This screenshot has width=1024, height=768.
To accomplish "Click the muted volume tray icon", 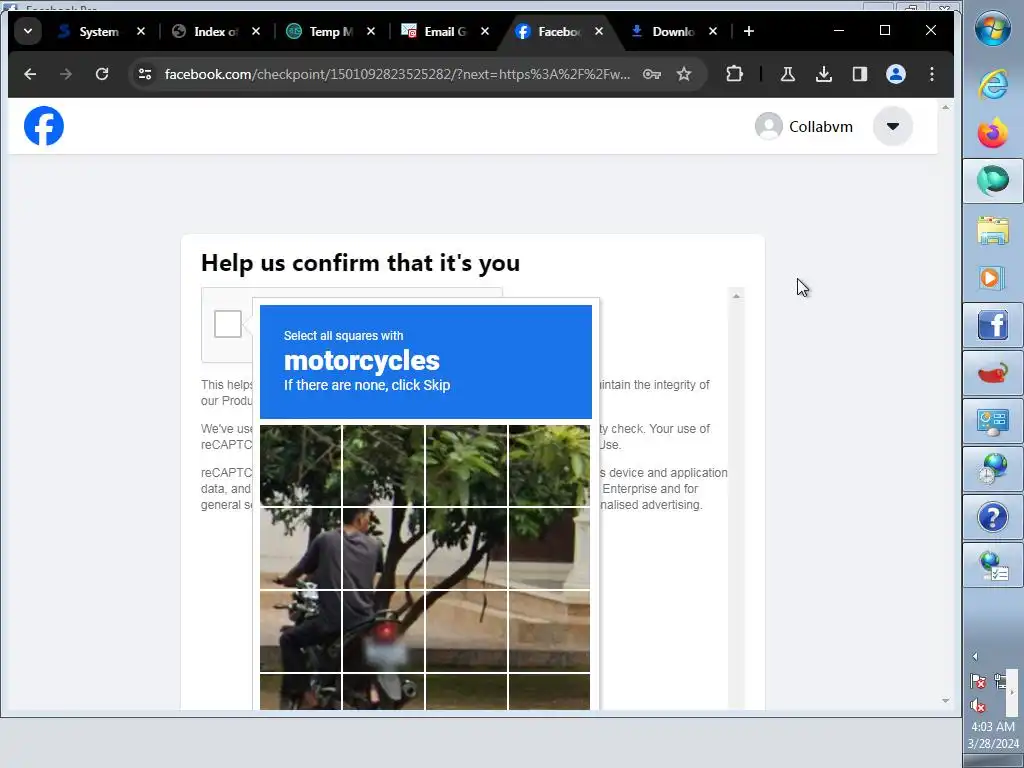I will 978,705.
